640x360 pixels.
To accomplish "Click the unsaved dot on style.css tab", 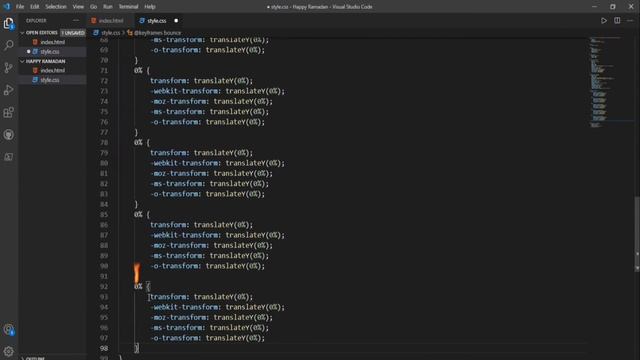I will click(176, 20).
